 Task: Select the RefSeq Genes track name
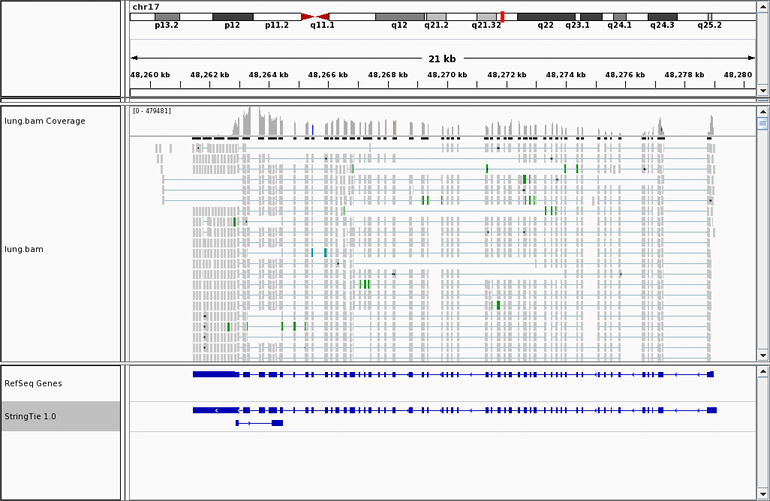pyautogui.click(x=33, y=383)
